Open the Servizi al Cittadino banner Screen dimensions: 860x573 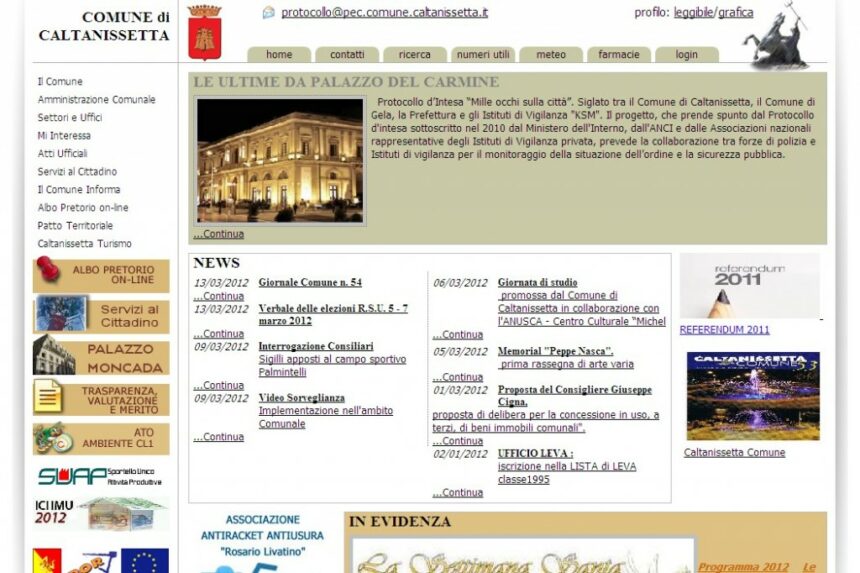pyautogui.click(x=101, y=315)
